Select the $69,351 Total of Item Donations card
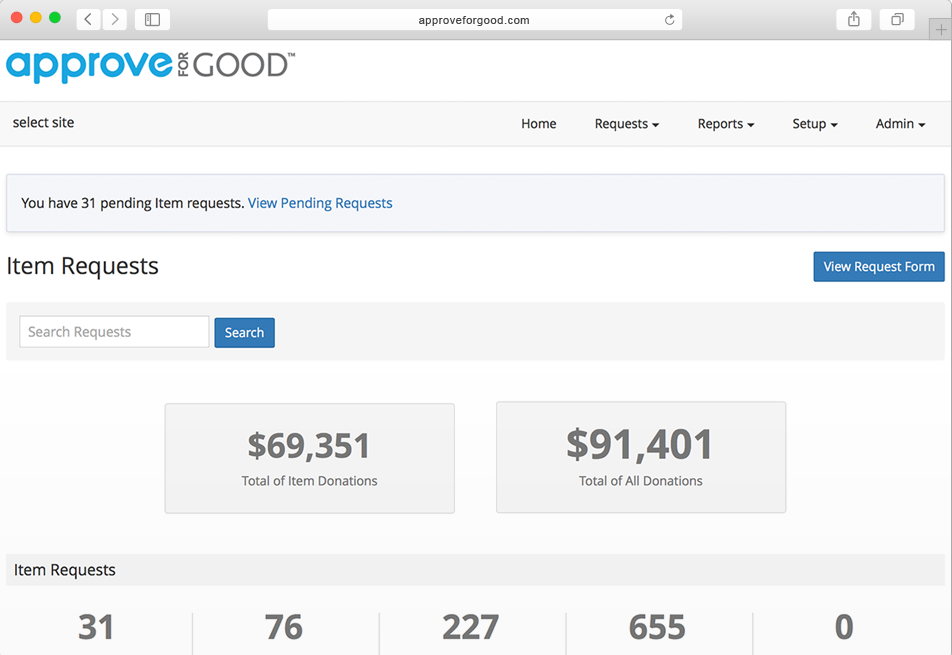The width and height of the screenshot is (952, 655). coord(310,458)
